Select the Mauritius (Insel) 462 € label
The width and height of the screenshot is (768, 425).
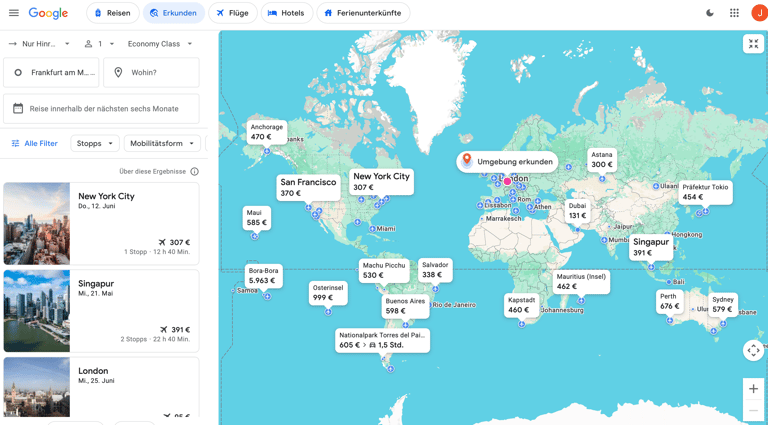click(x=581, y=282)
